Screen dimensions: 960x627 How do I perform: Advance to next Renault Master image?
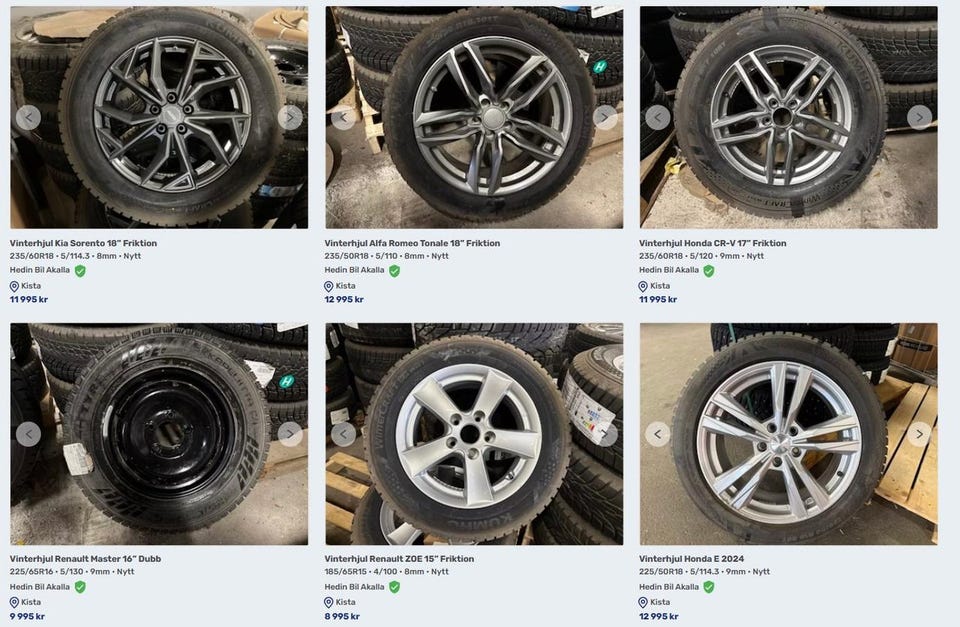tap(290, 434)
